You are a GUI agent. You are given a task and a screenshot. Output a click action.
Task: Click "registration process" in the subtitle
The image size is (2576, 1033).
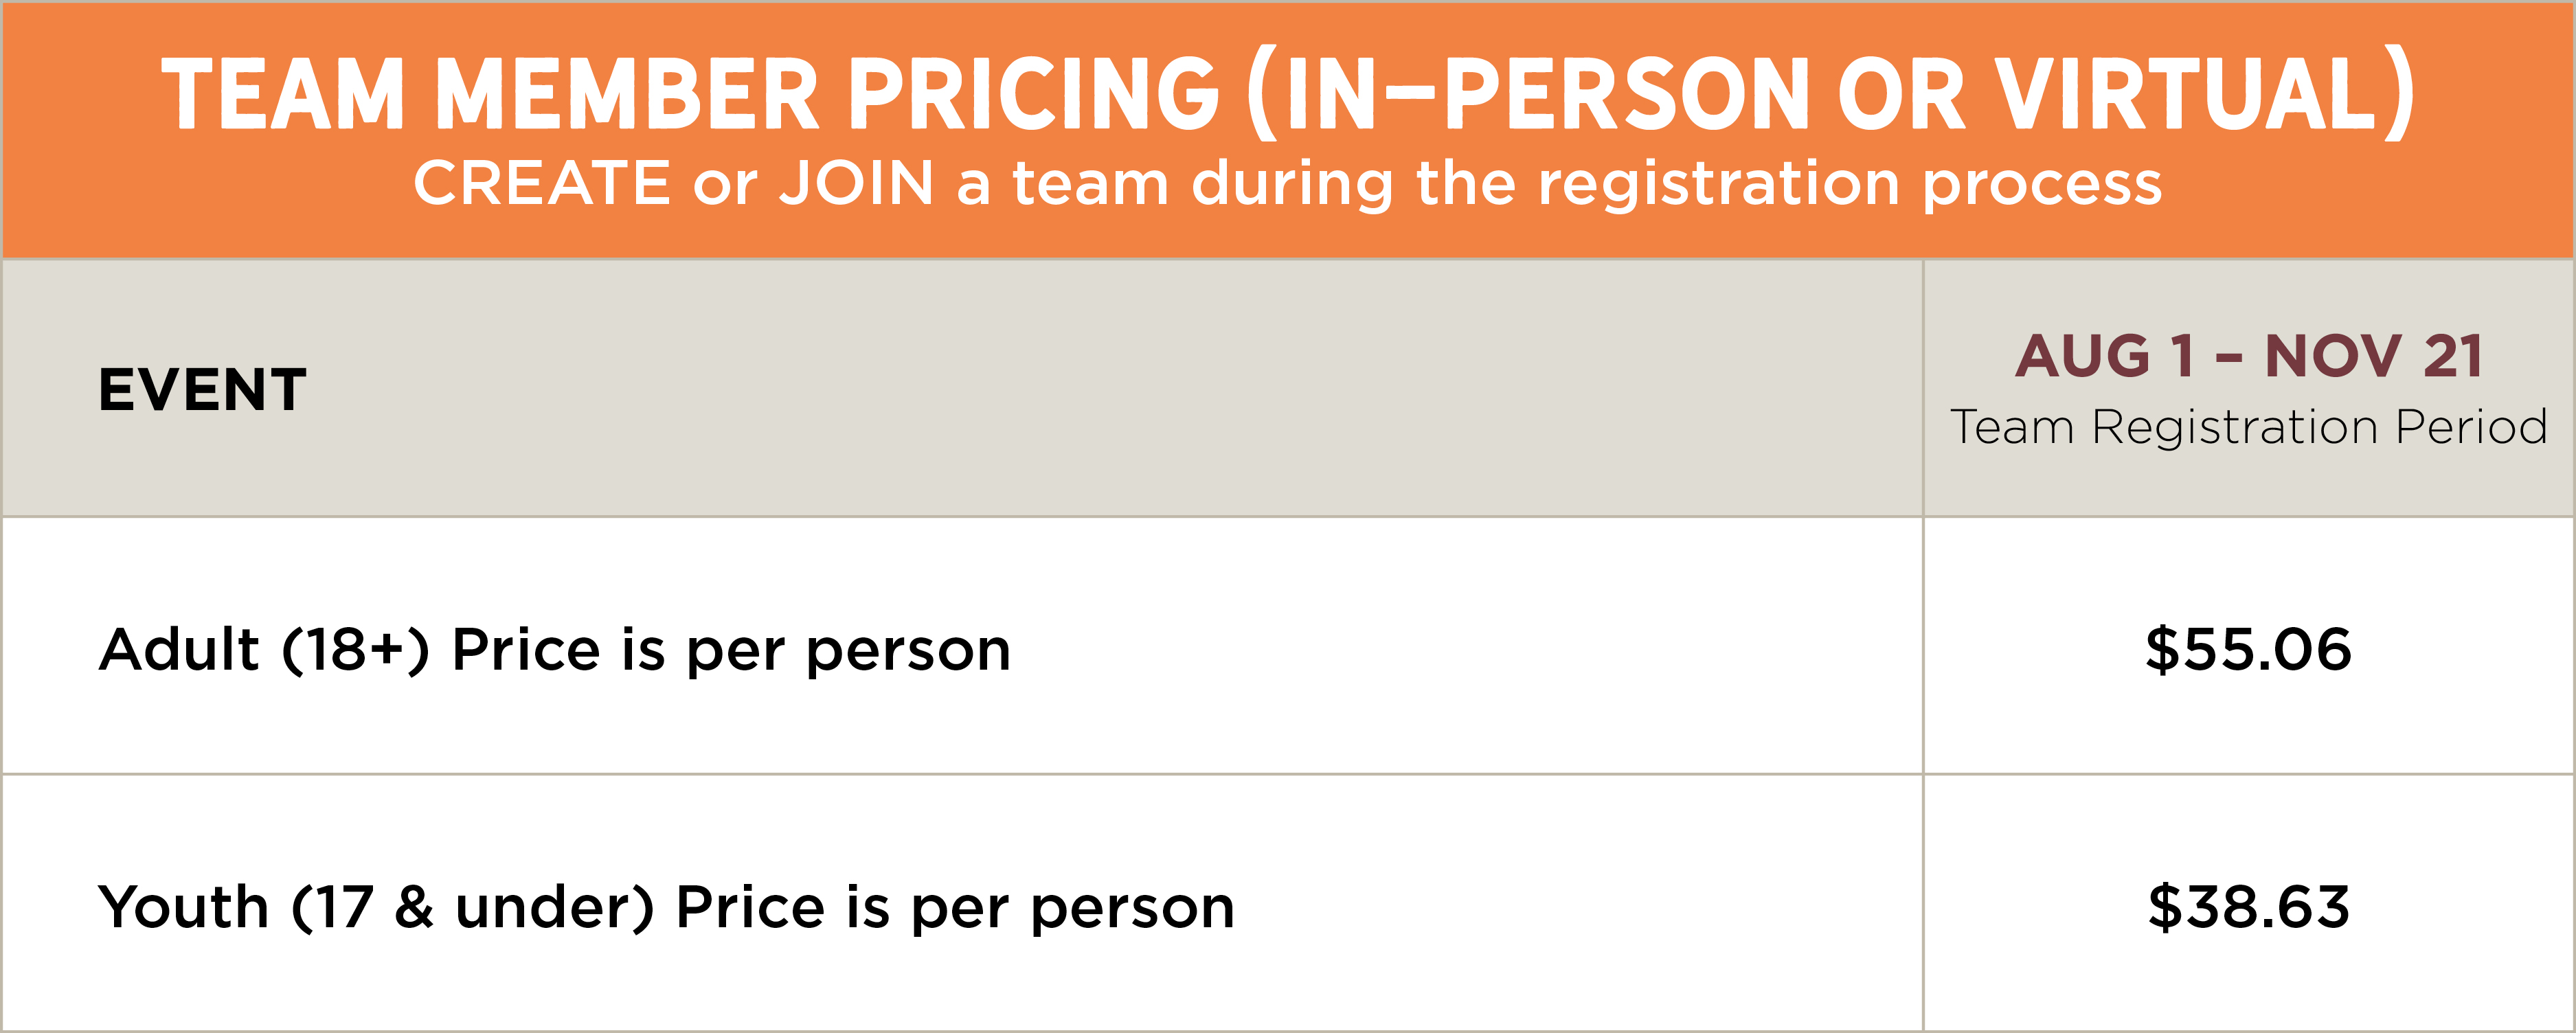click(x=1849, y=184)
